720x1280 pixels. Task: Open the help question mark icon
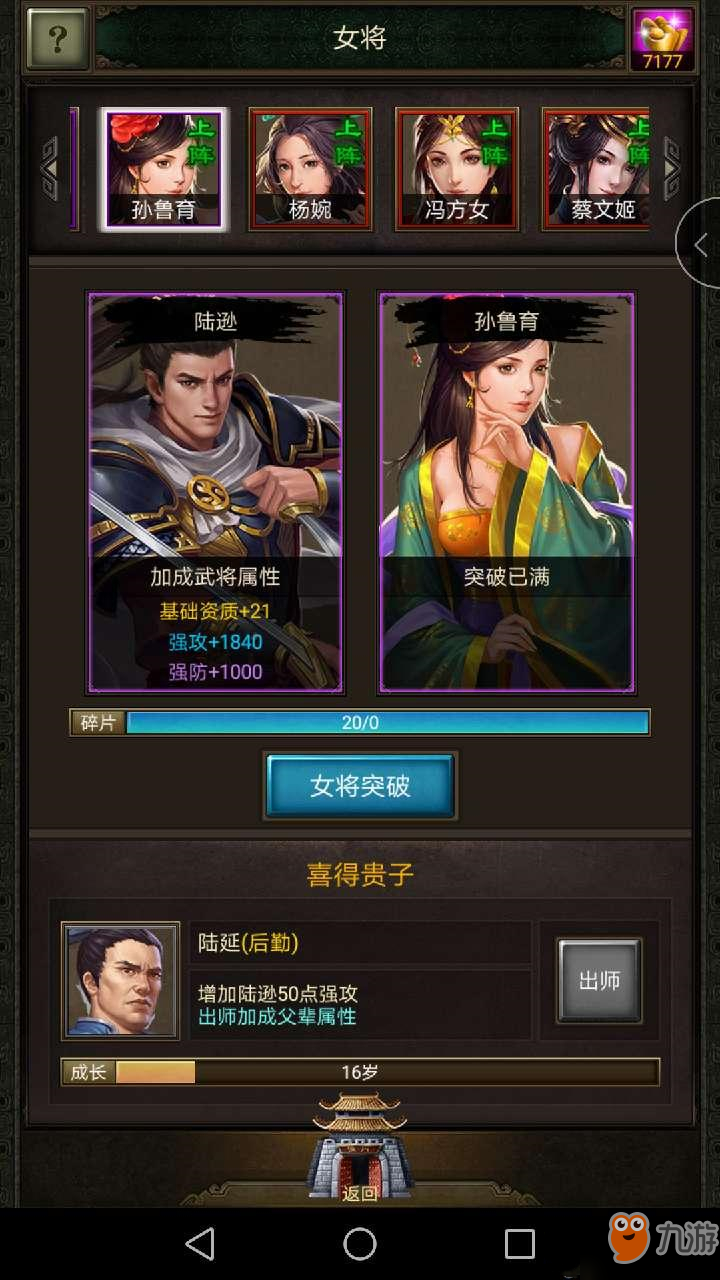coord(58,39)
